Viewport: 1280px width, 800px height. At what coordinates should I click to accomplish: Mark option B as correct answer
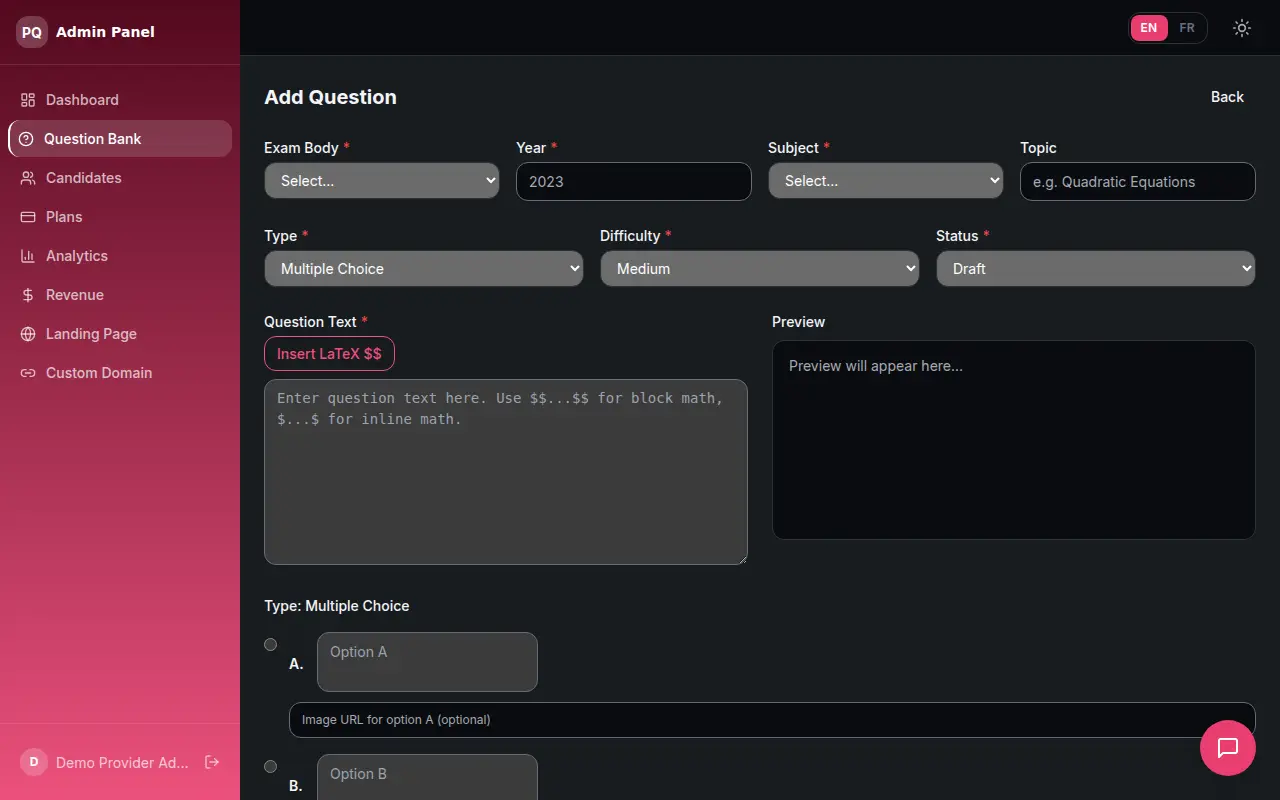[x=271, y=767]
